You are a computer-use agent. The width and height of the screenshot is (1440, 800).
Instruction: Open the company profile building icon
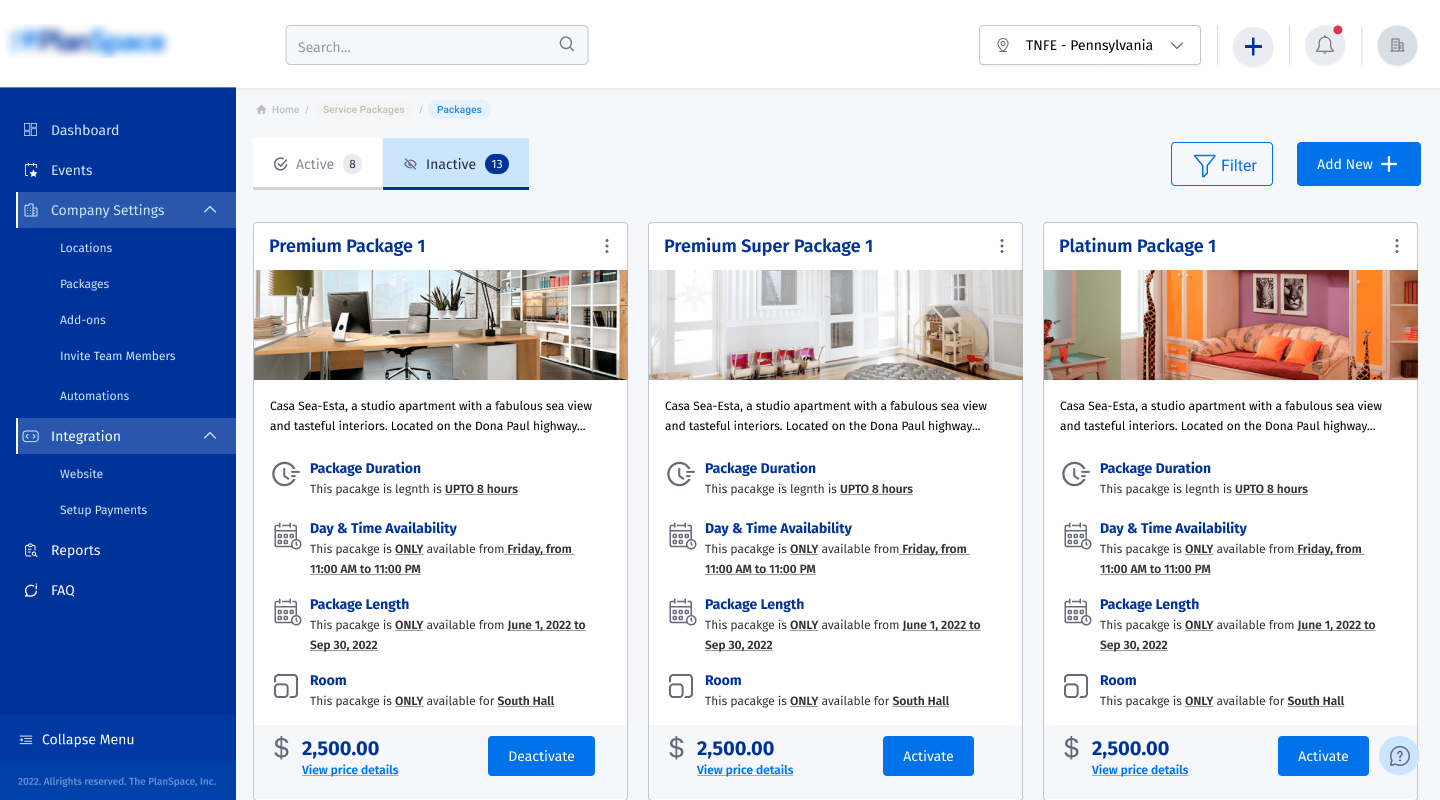click(1397, 46)
